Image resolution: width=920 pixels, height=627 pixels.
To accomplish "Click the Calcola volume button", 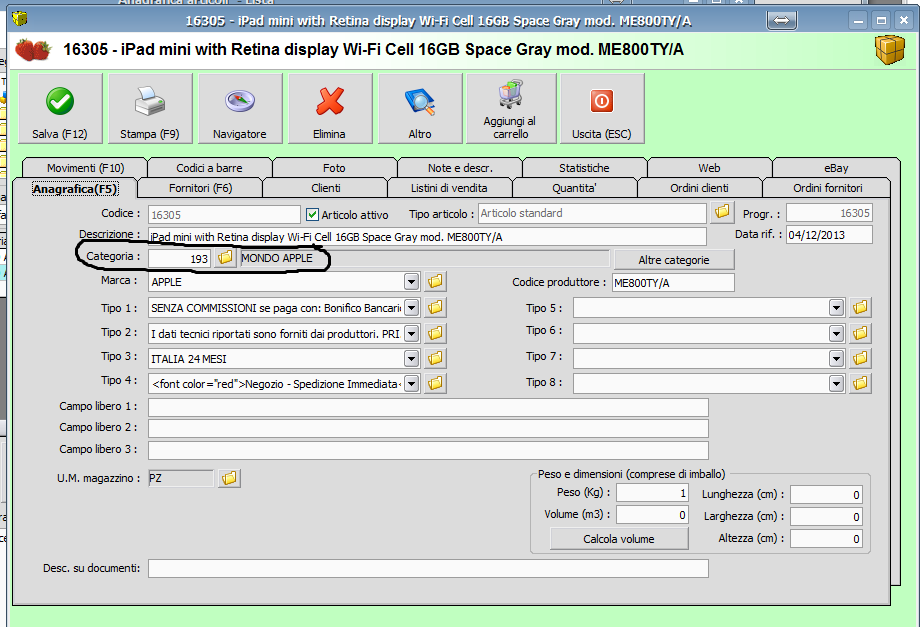I will [x=619, y=539].
